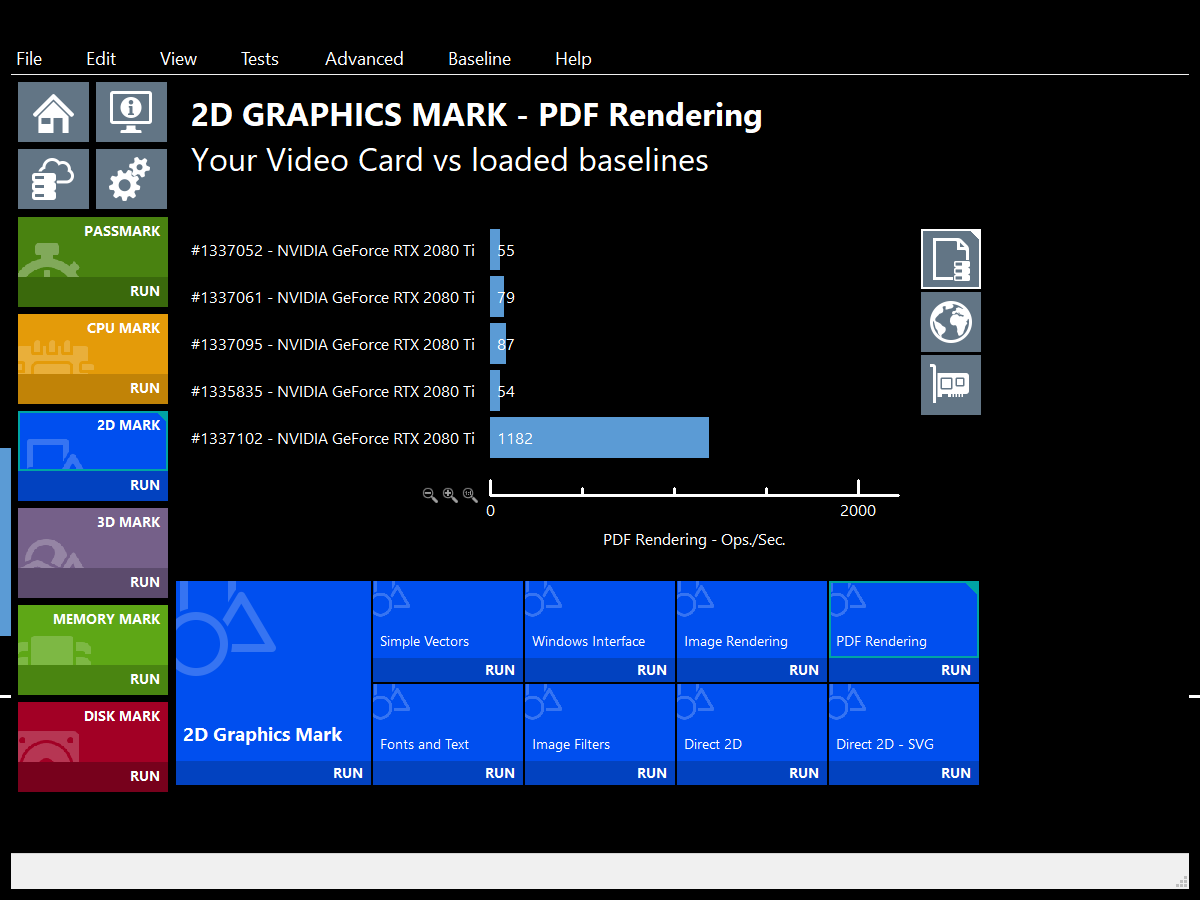Run the Image Filters test
Screen dimensions: 1200x900
[600, 773]
